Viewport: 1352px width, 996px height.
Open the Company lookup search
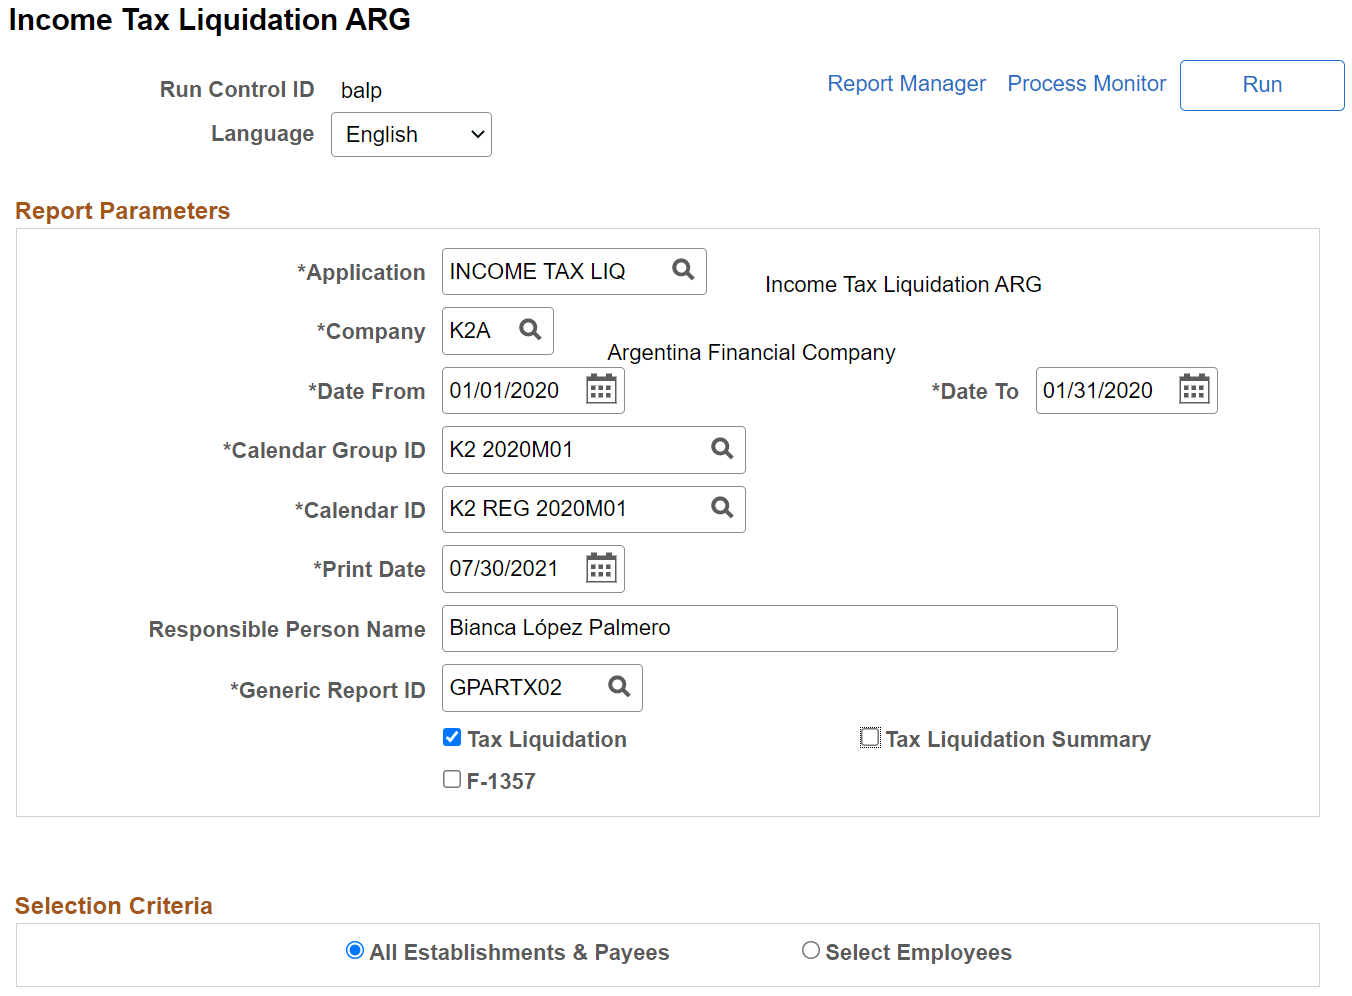point(530,330)
